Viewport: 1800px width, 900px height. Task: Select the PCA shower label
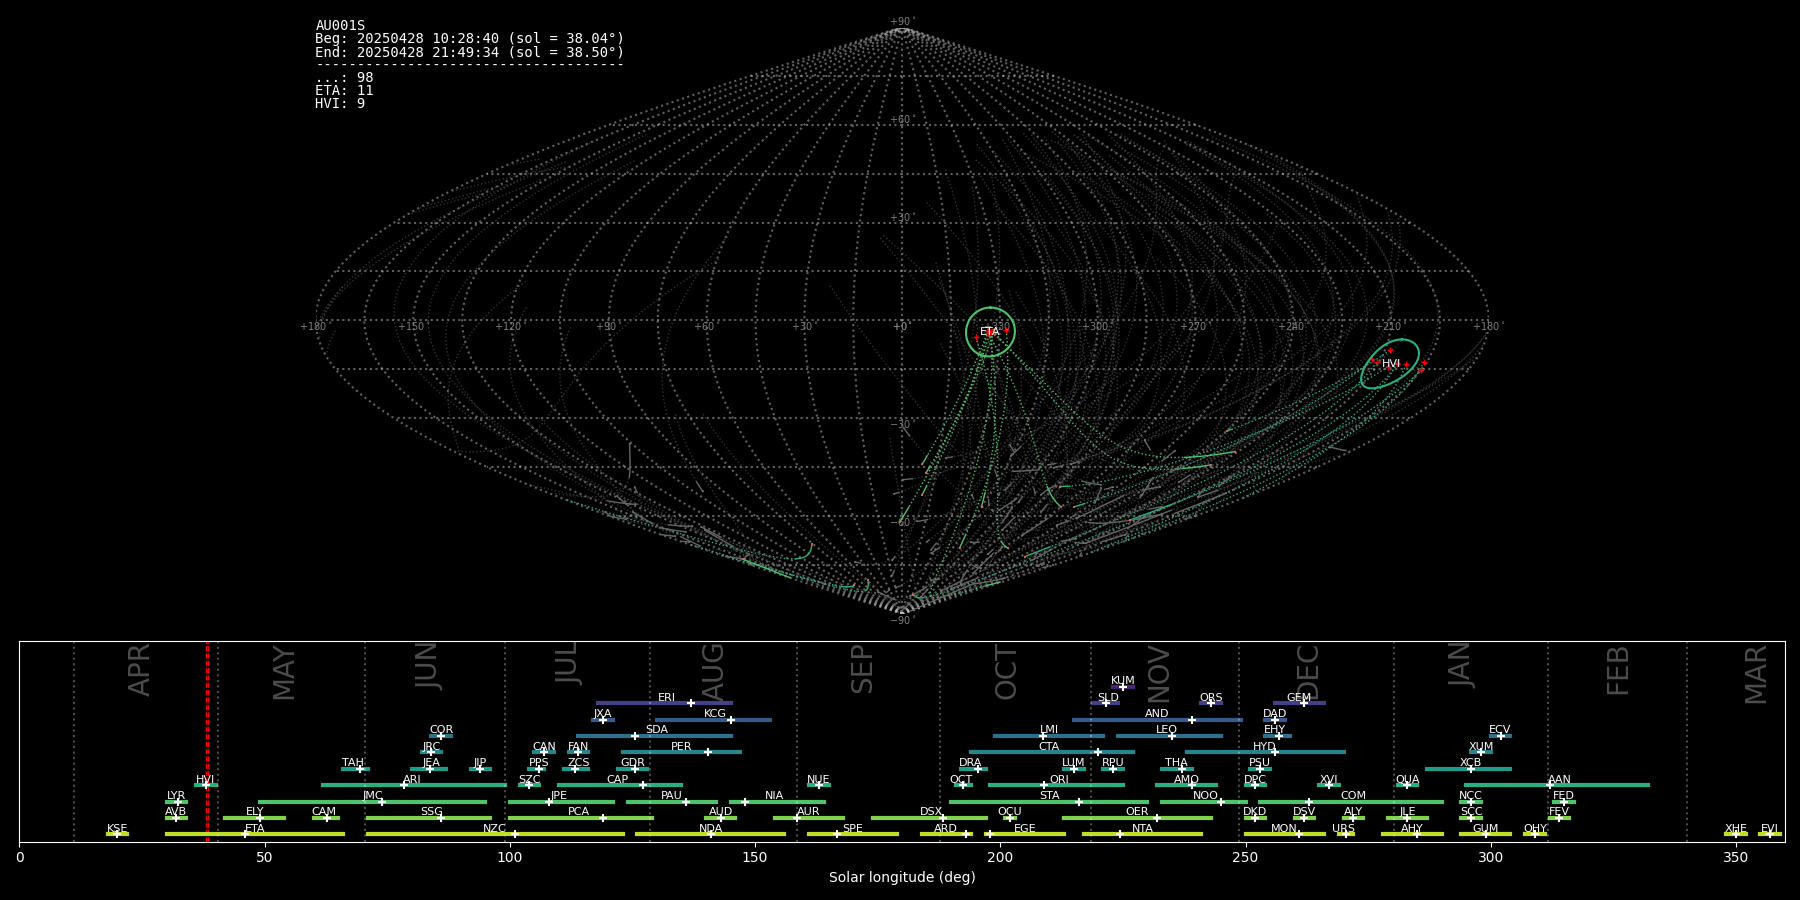coord(579,812)
